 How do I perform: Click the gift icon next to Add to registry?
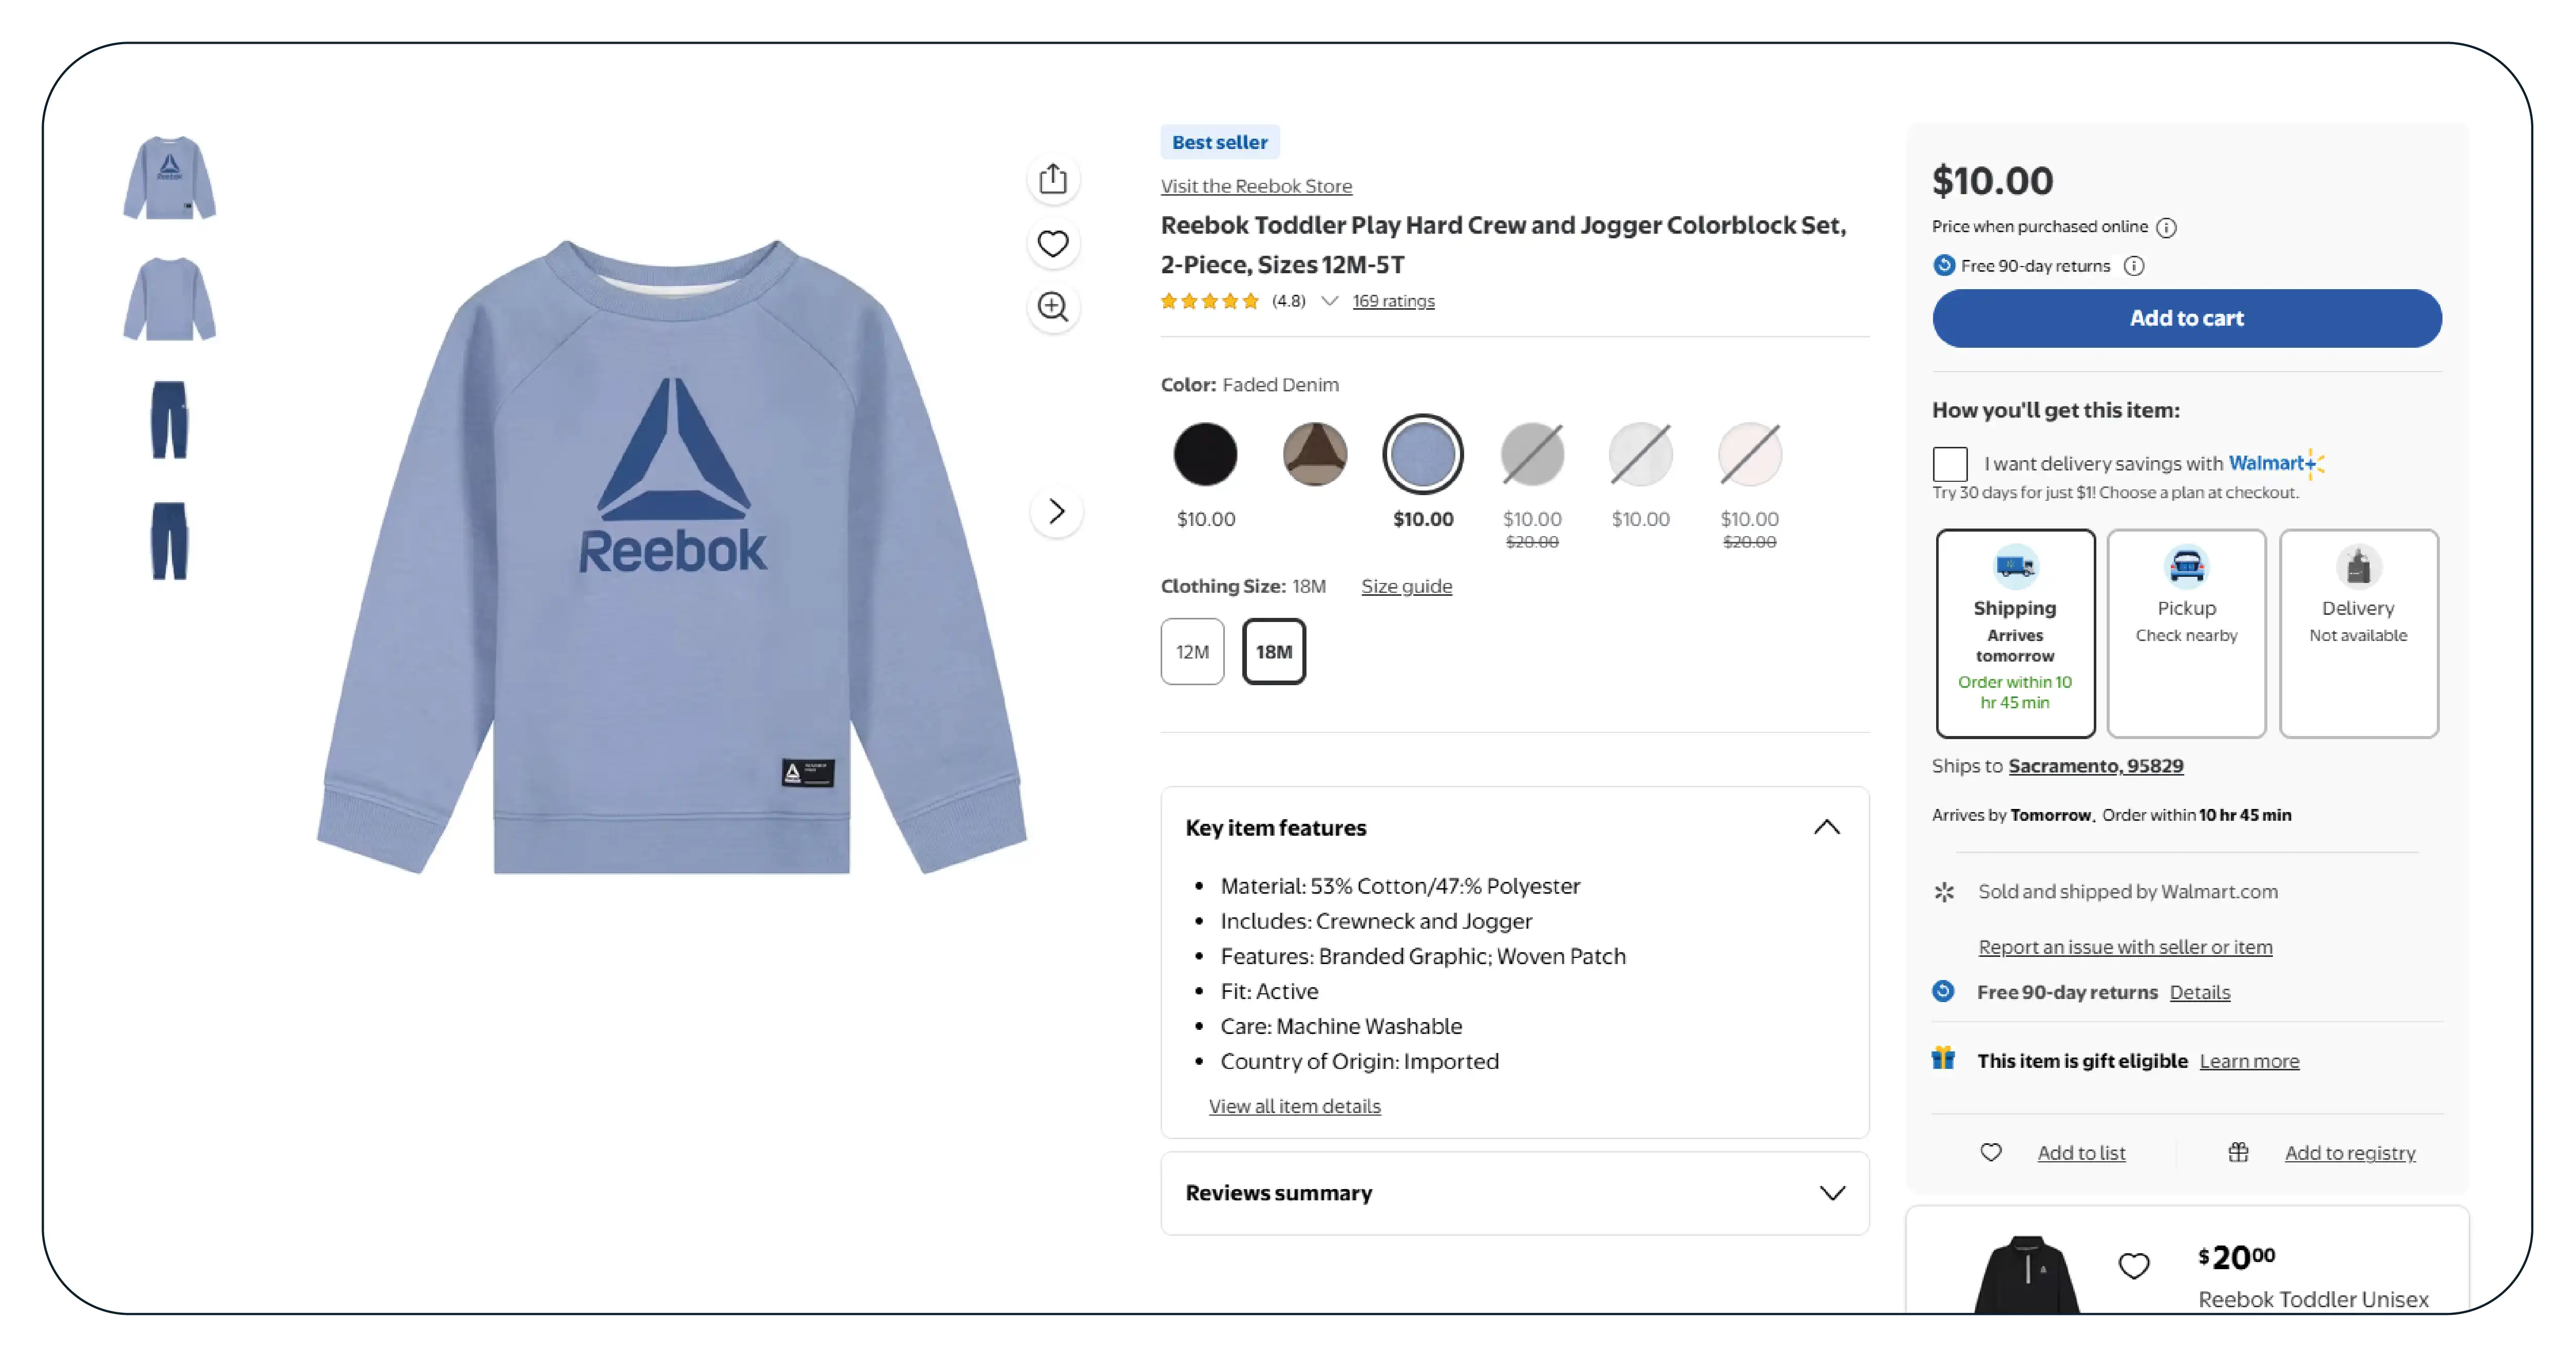click(x=2238, y=1152)
